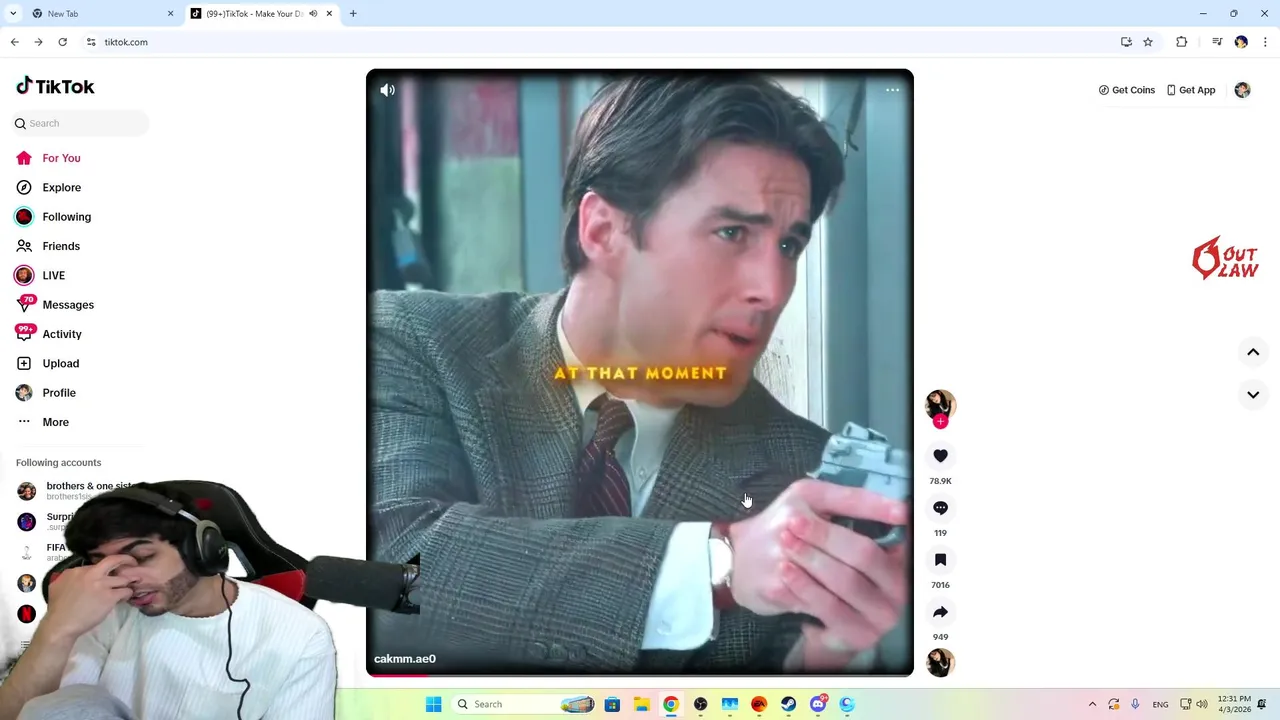Click the TikTok logo
The width and height of the screenshot is (1280, 720).
click(x=55, y=86)
